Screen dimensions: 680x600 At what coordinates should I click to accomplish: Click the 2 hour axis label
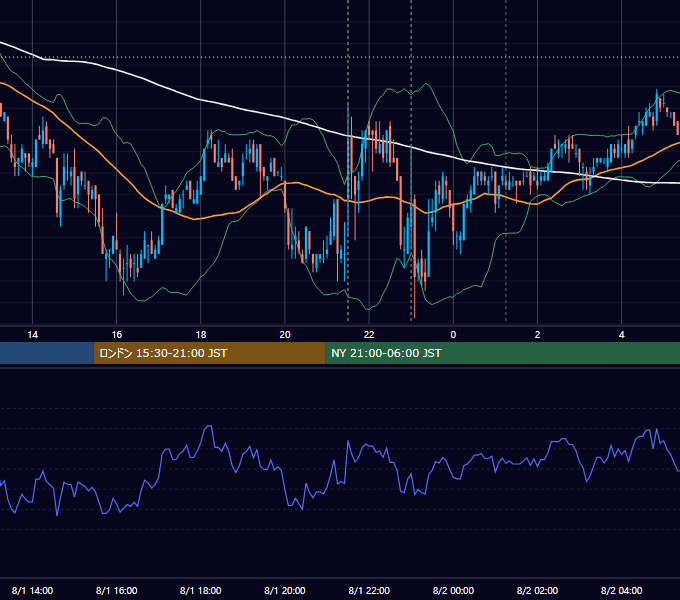pyautogui.click(x=537, y=335)
